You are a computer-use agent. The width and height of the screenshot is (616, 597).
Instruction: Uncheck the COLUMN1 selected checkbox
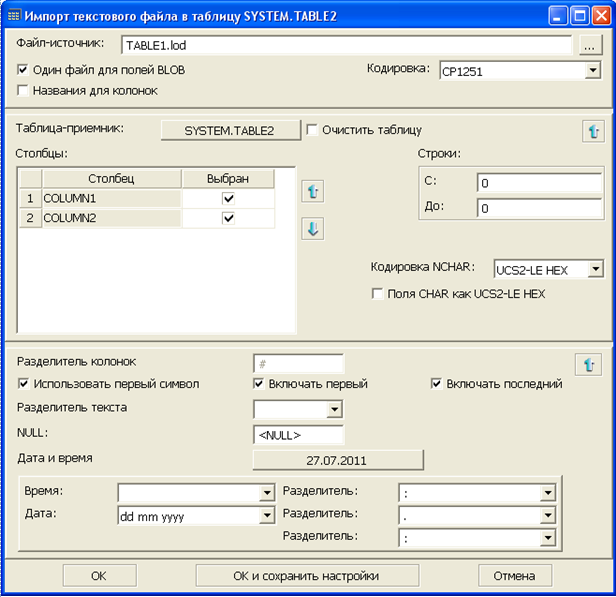pyautogui.click(x=228, y=199)
